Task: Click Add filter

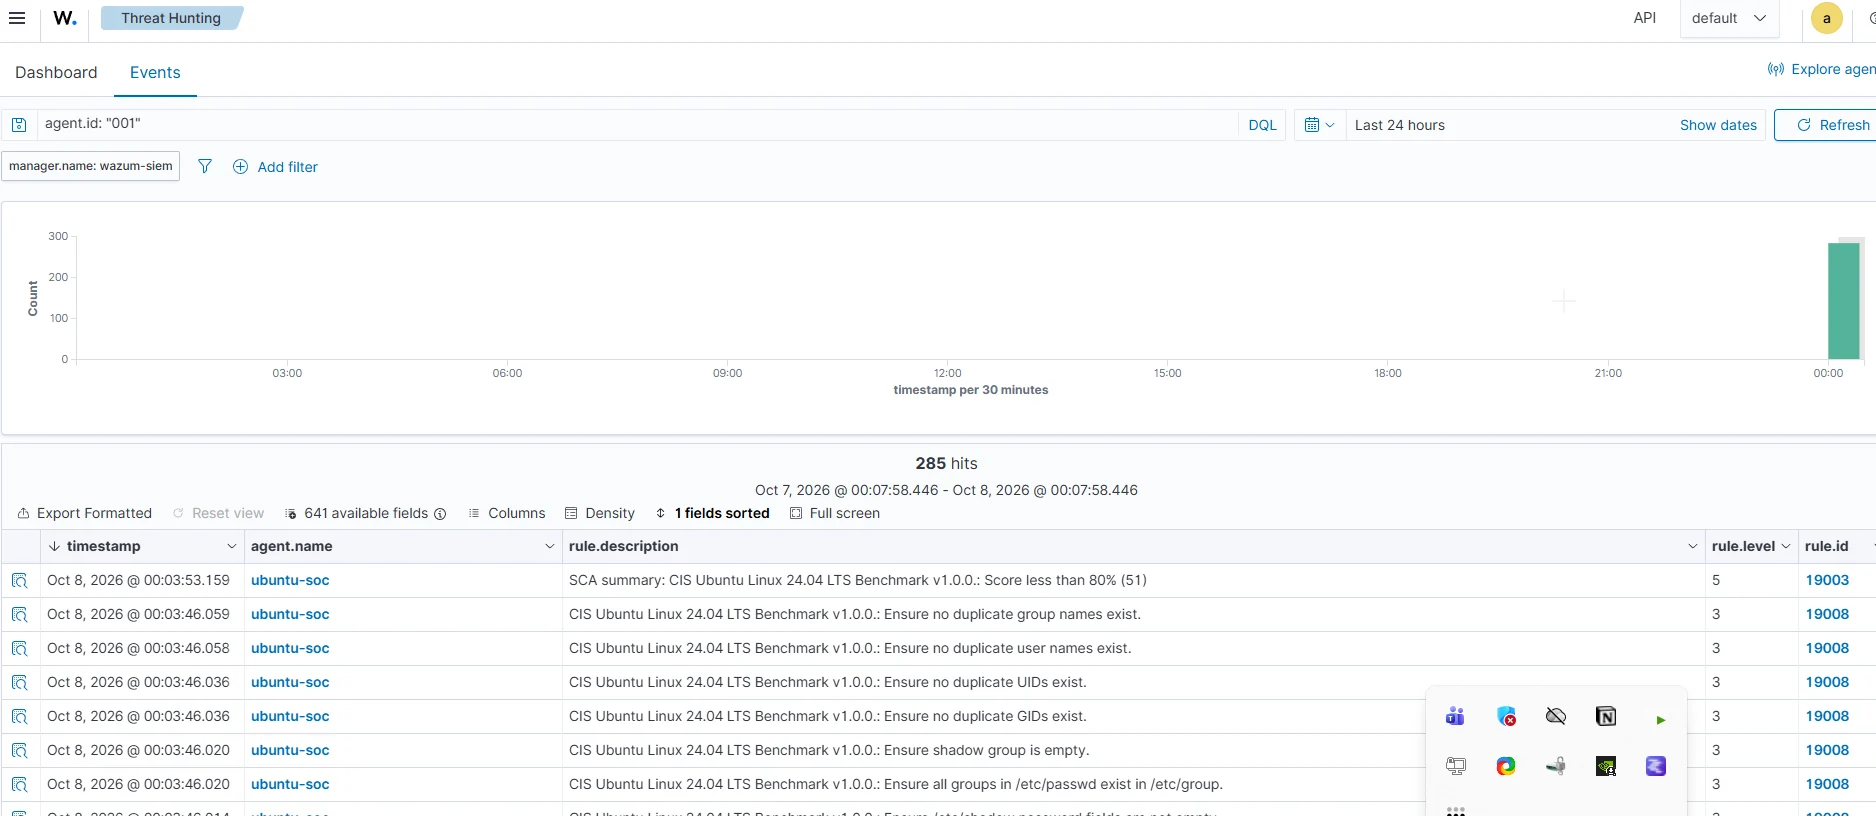Action: pyautogui.click(x=275, y=167)
